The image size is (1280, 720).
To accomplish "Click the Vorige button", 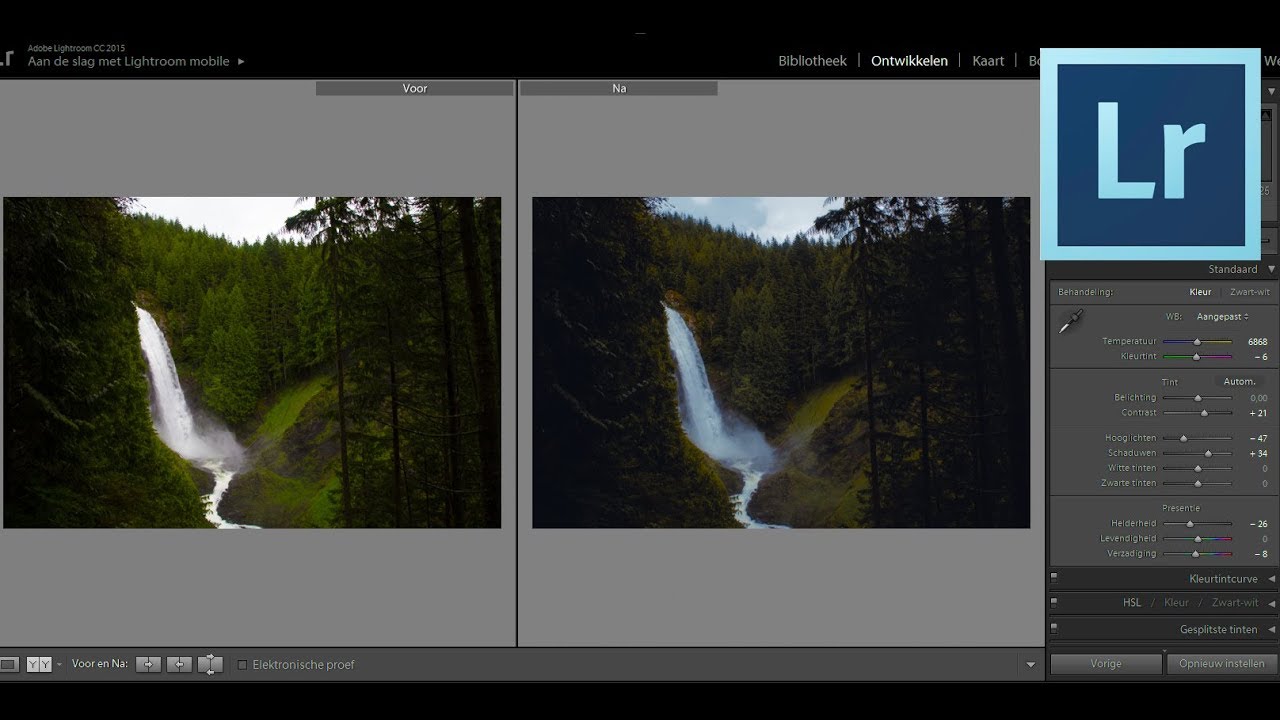I will pos(1105,663).
